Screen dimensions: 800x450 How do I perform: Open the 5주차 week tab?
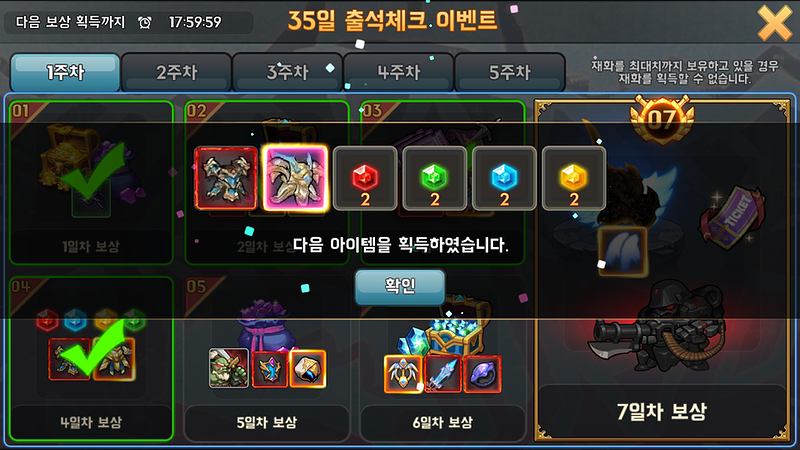pyautogui.click(x=510, y=72)
